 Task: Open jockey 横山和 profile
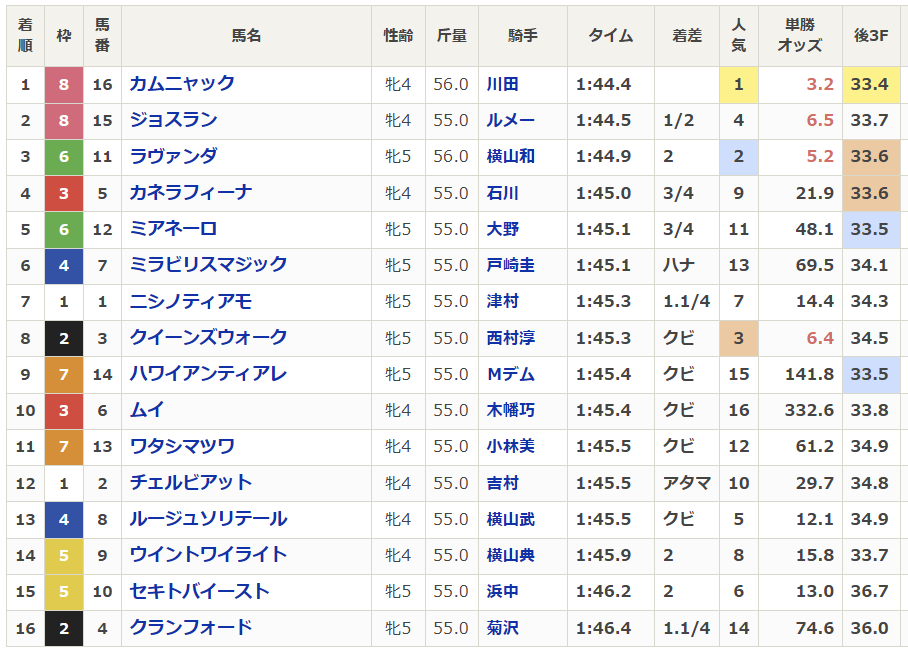coord(510,156)
